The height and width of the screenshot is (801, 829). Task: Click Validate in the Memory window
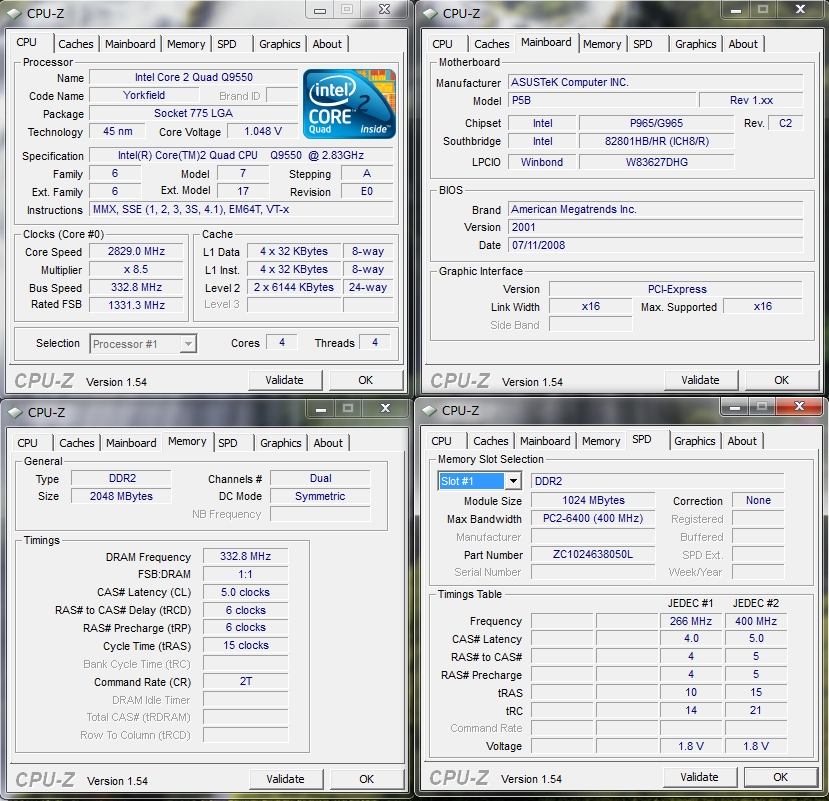[x=285, y=779]
